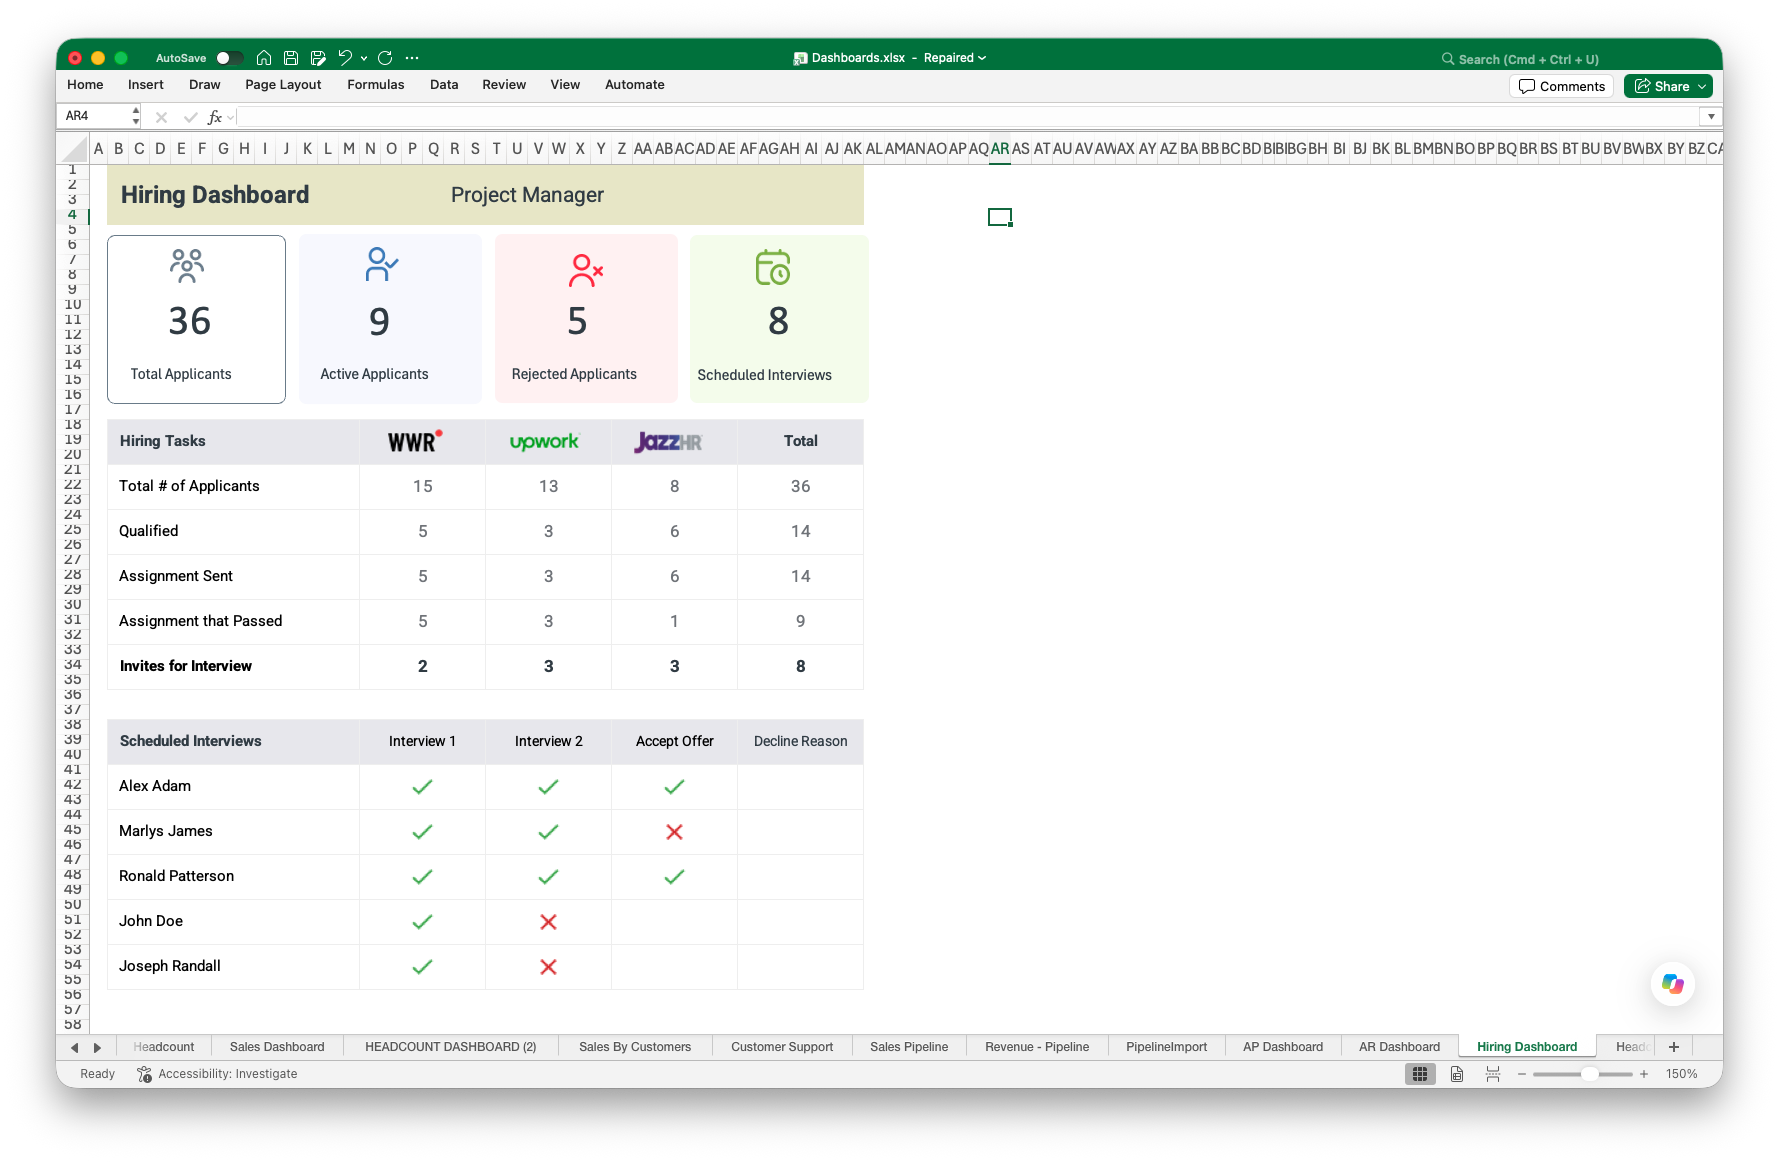Switch to the Sales Dashboard sheet tab
1779x1162 pixels.
pyautogui.click(x=277, y=1047)
